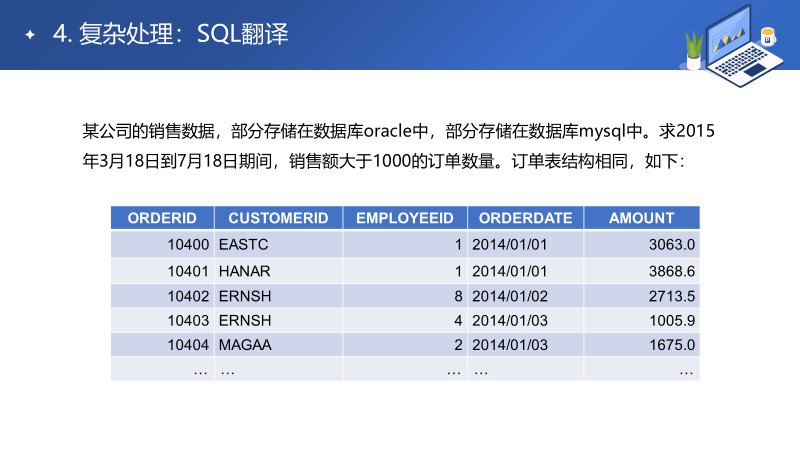Click the amount cell 1675.0

pyautogui.click(x=642, y=345)
